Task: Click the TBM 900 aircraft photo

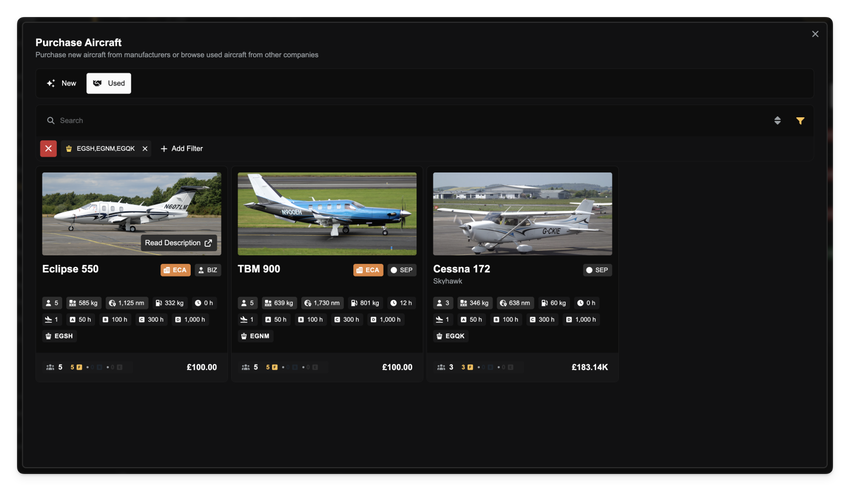Action: coord(327,213)
